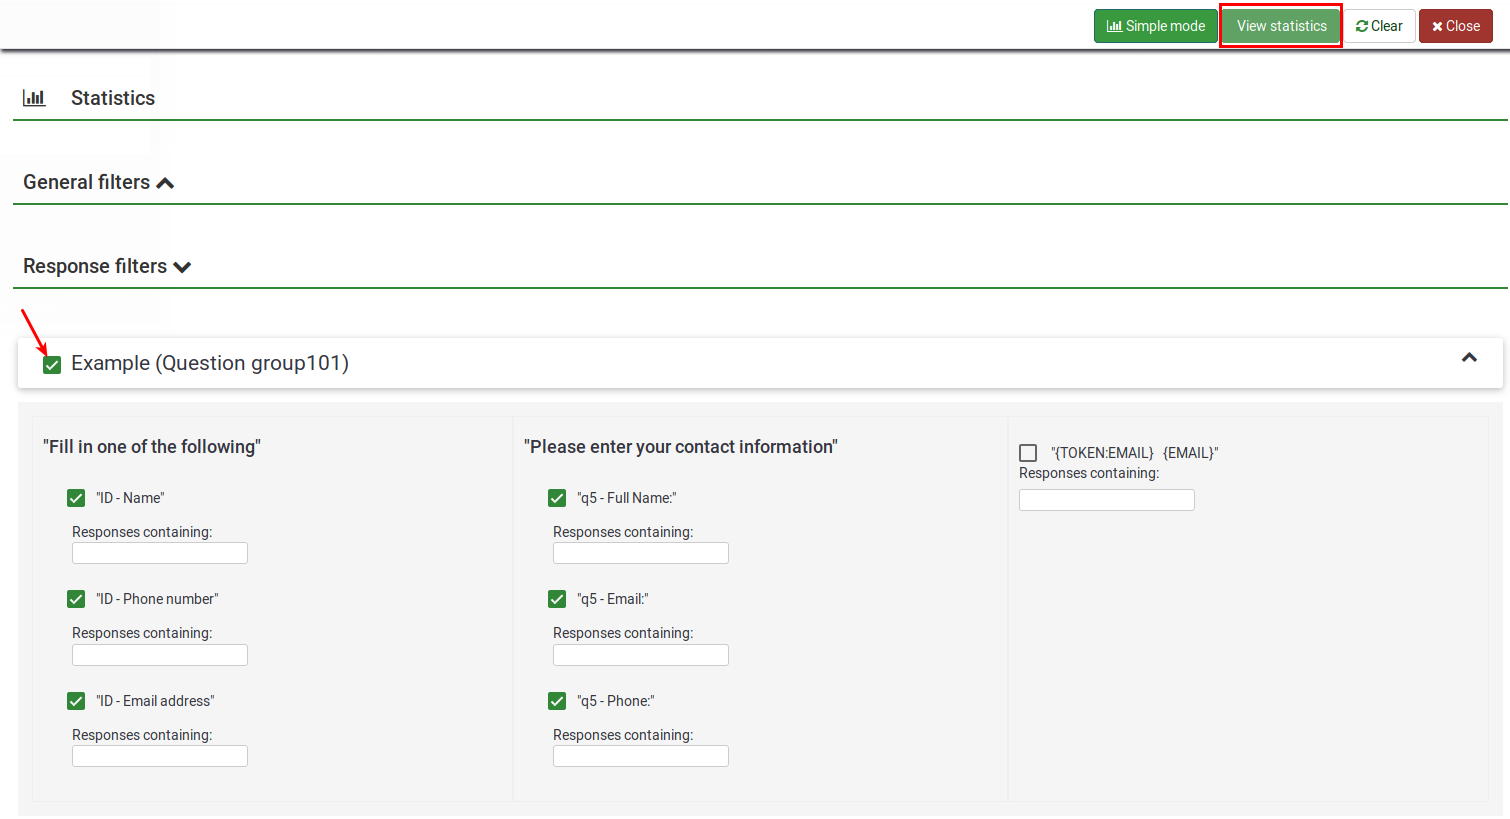Click the View statistics button
The height and width of the screenshot is (819, 1510).
tap(1281, 26)
